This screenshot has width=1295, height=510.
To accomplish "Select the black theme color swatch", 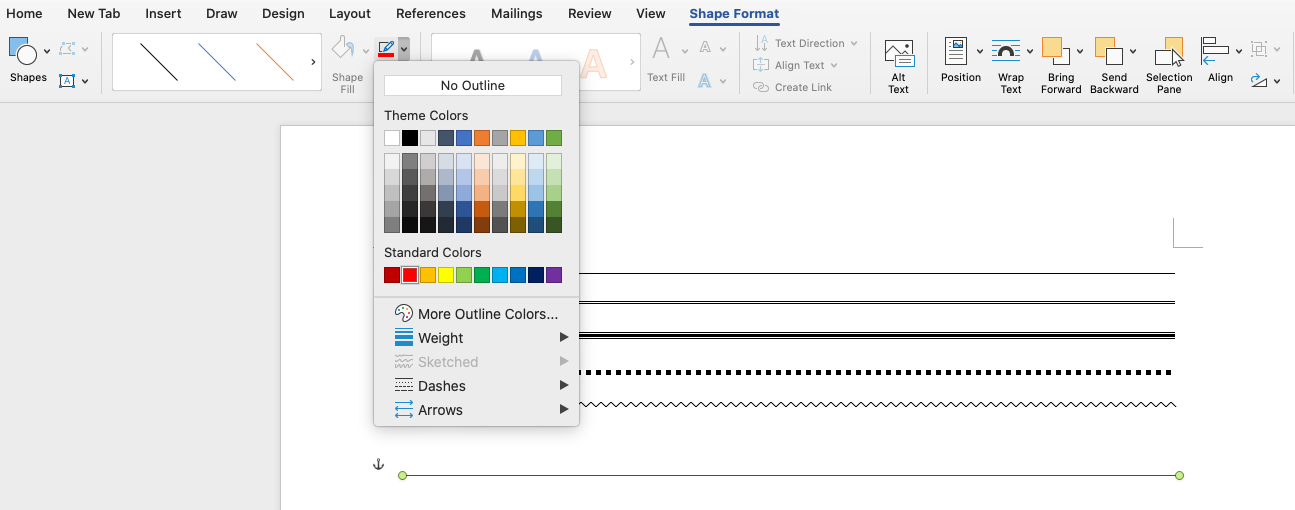I will tap(410, 138).
